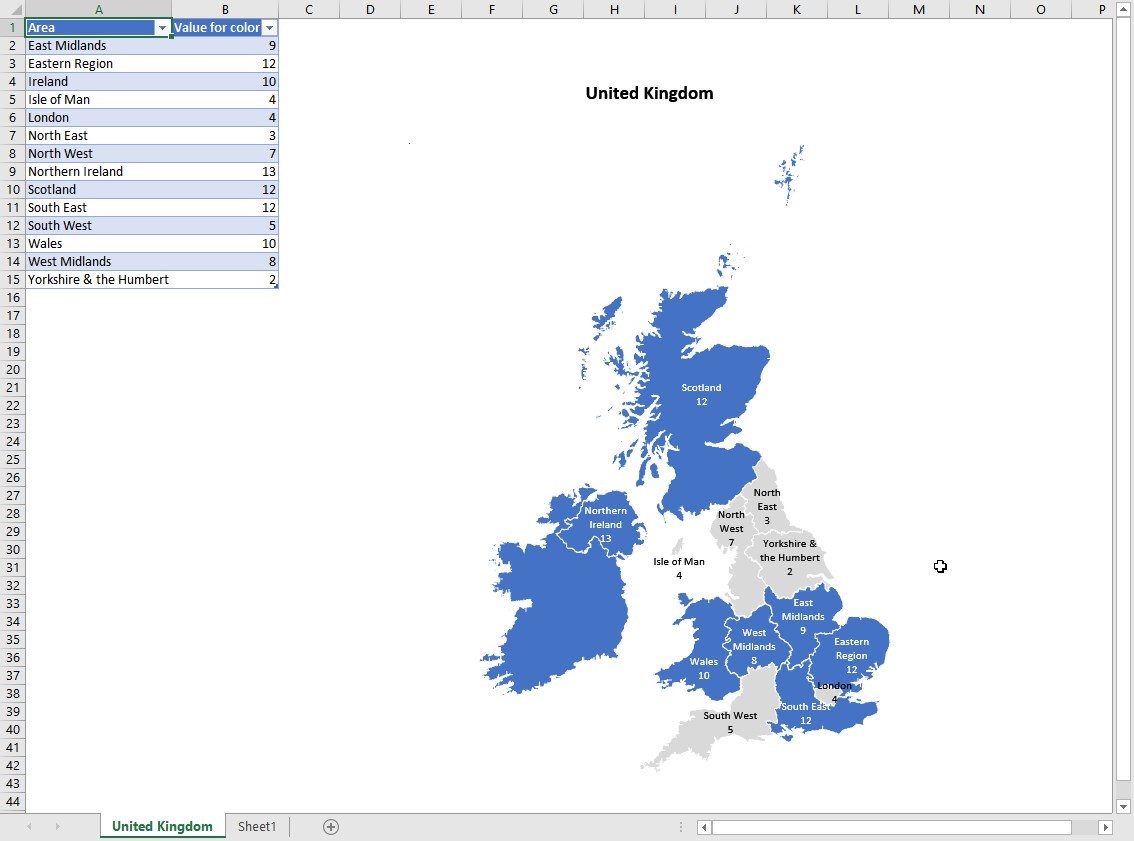Select the North East cell in table
Image resolution: width=1134 pixels, height=841 pixels.
[x=98, y=136]
